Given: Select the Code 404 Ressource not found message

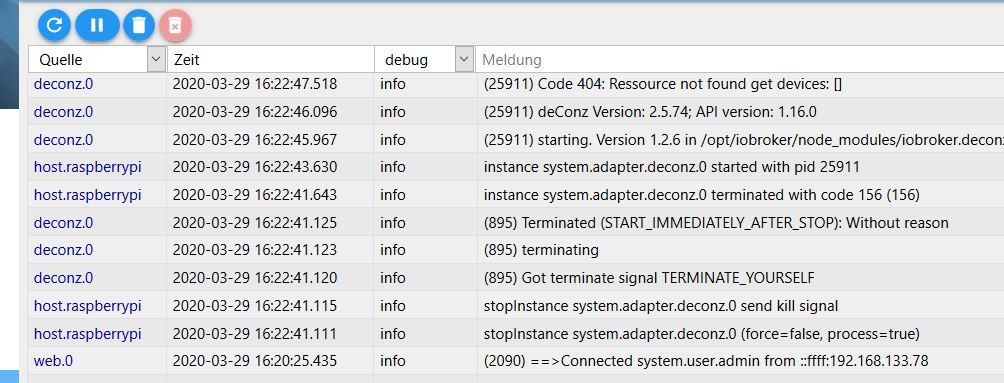Looking at the screenshot, I should (x=663, y=84).
